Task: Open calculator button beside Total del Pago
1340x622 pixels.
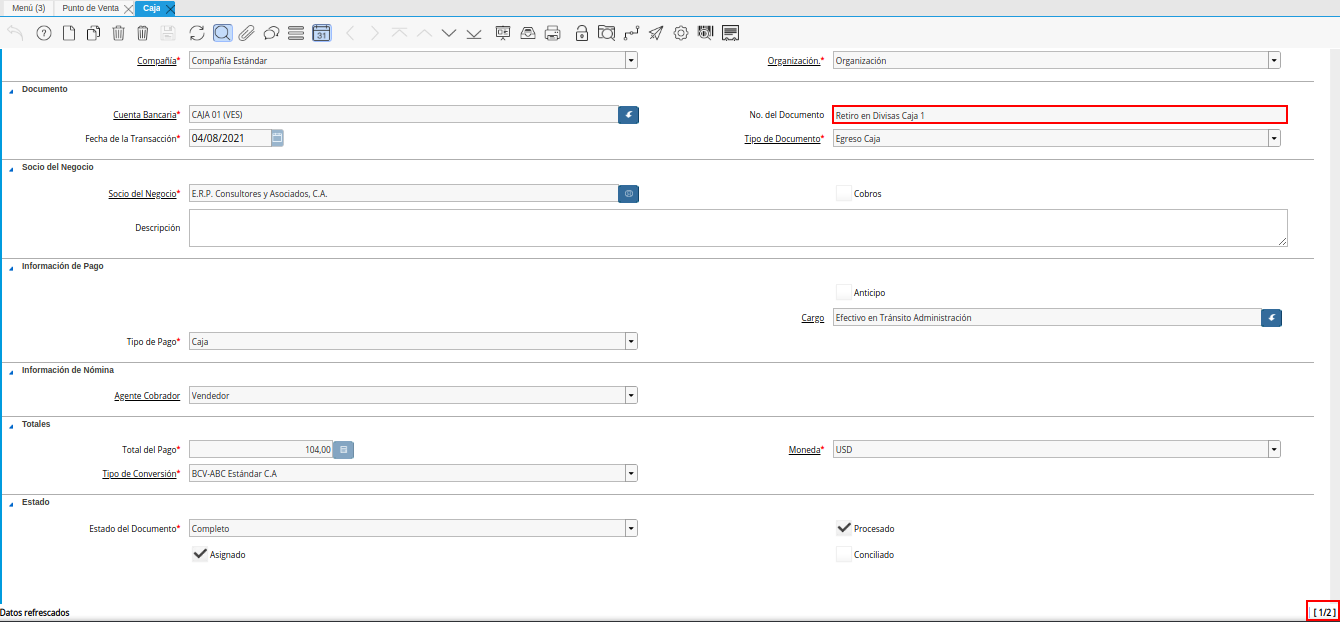Action: 344,450
